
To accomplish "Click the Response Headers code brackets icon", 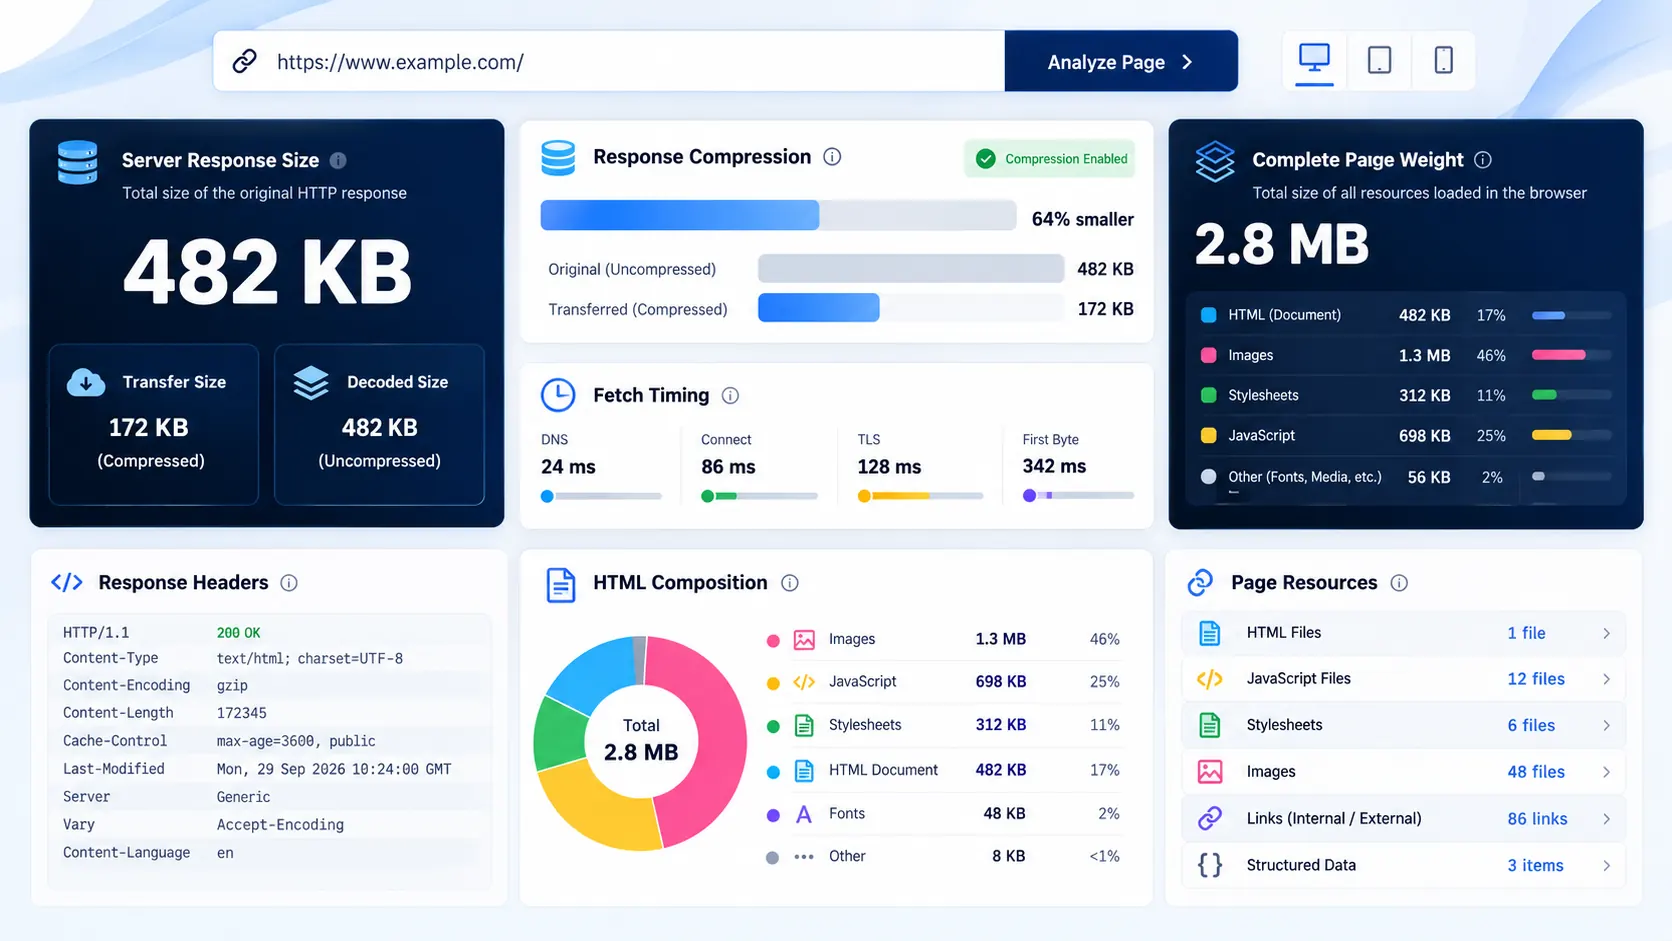I will coord(67,583).
